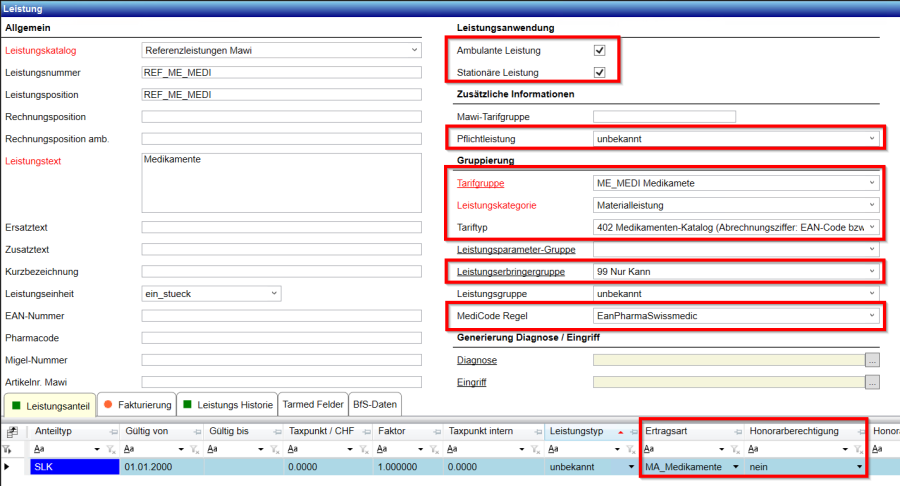Pin the Faktor column
The width and height of the screenshot is (900, 486).
coord(437,431)
